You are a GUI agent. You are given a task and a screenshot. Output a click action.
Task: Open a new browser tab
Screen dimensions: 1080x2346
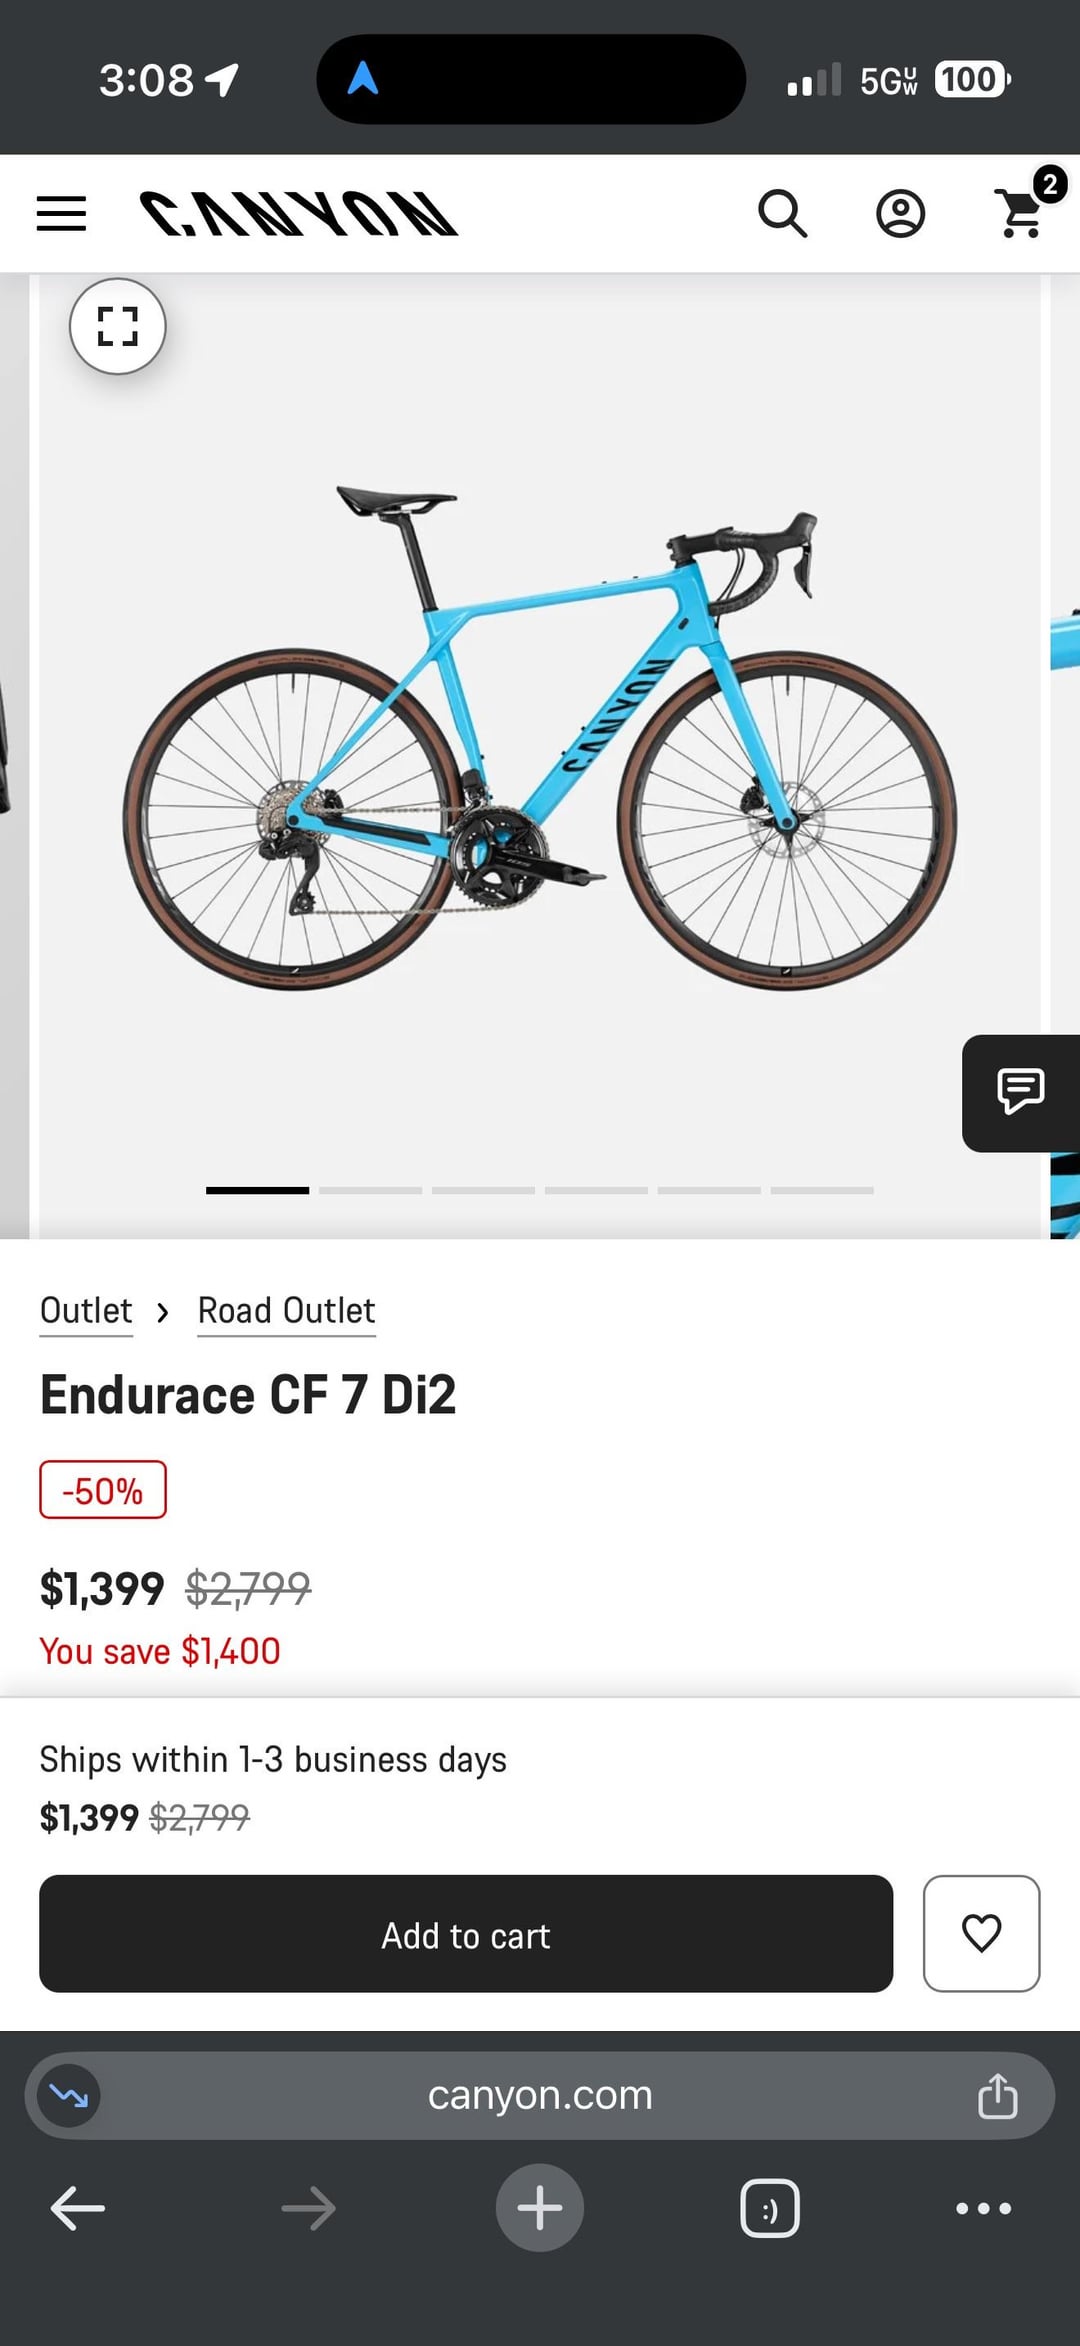pyautogui.click(x=540, y=2208)
